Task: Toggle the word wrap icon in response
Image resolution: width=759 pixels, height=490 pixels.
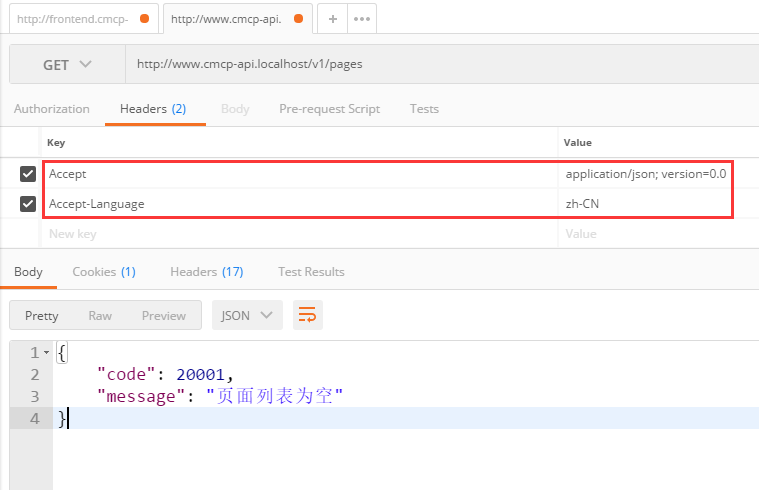Action: point(307,315)
